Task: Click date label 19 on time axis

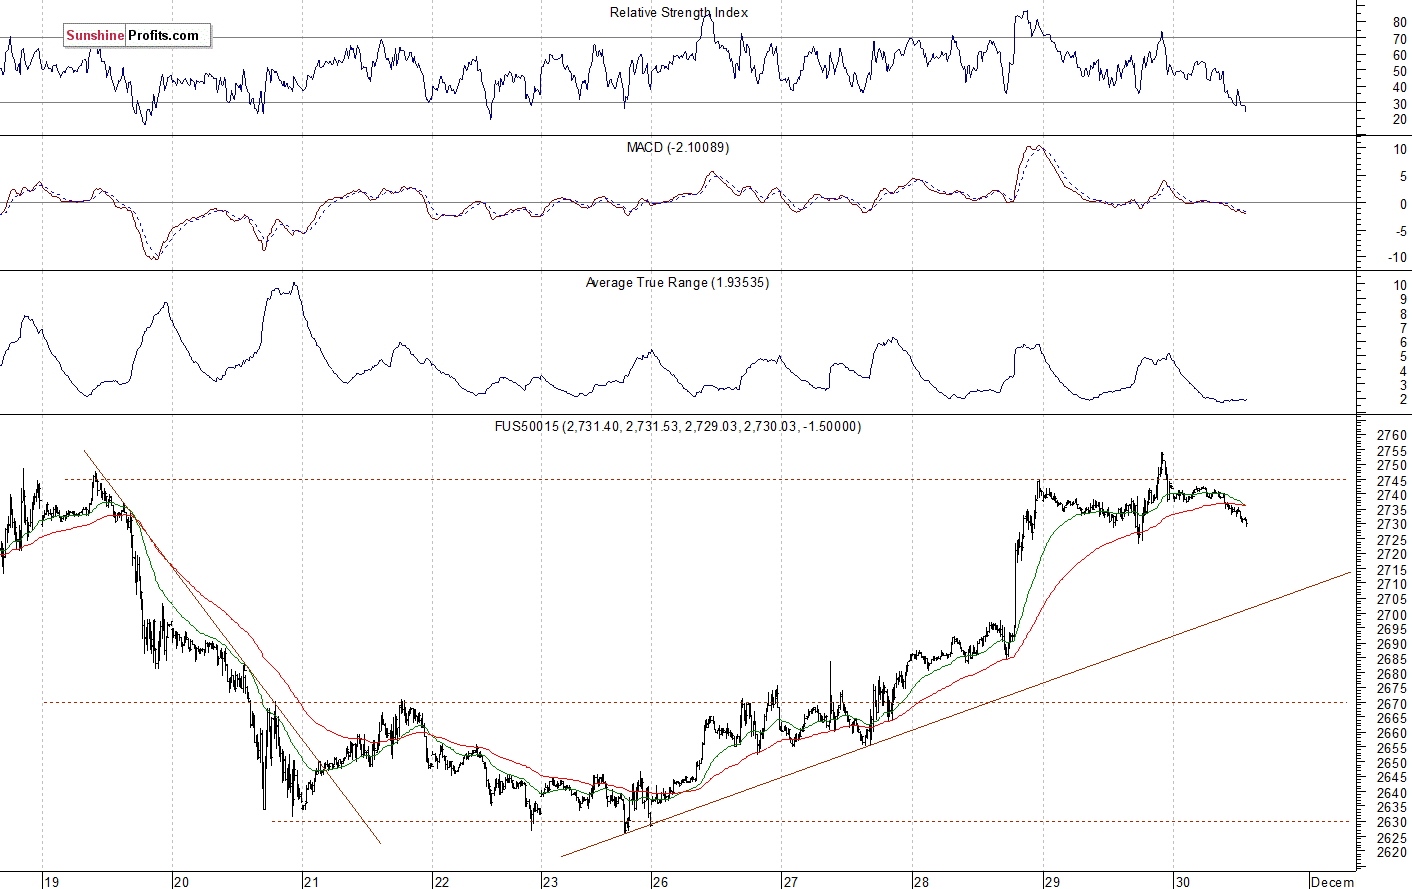Action: [51, 881]
